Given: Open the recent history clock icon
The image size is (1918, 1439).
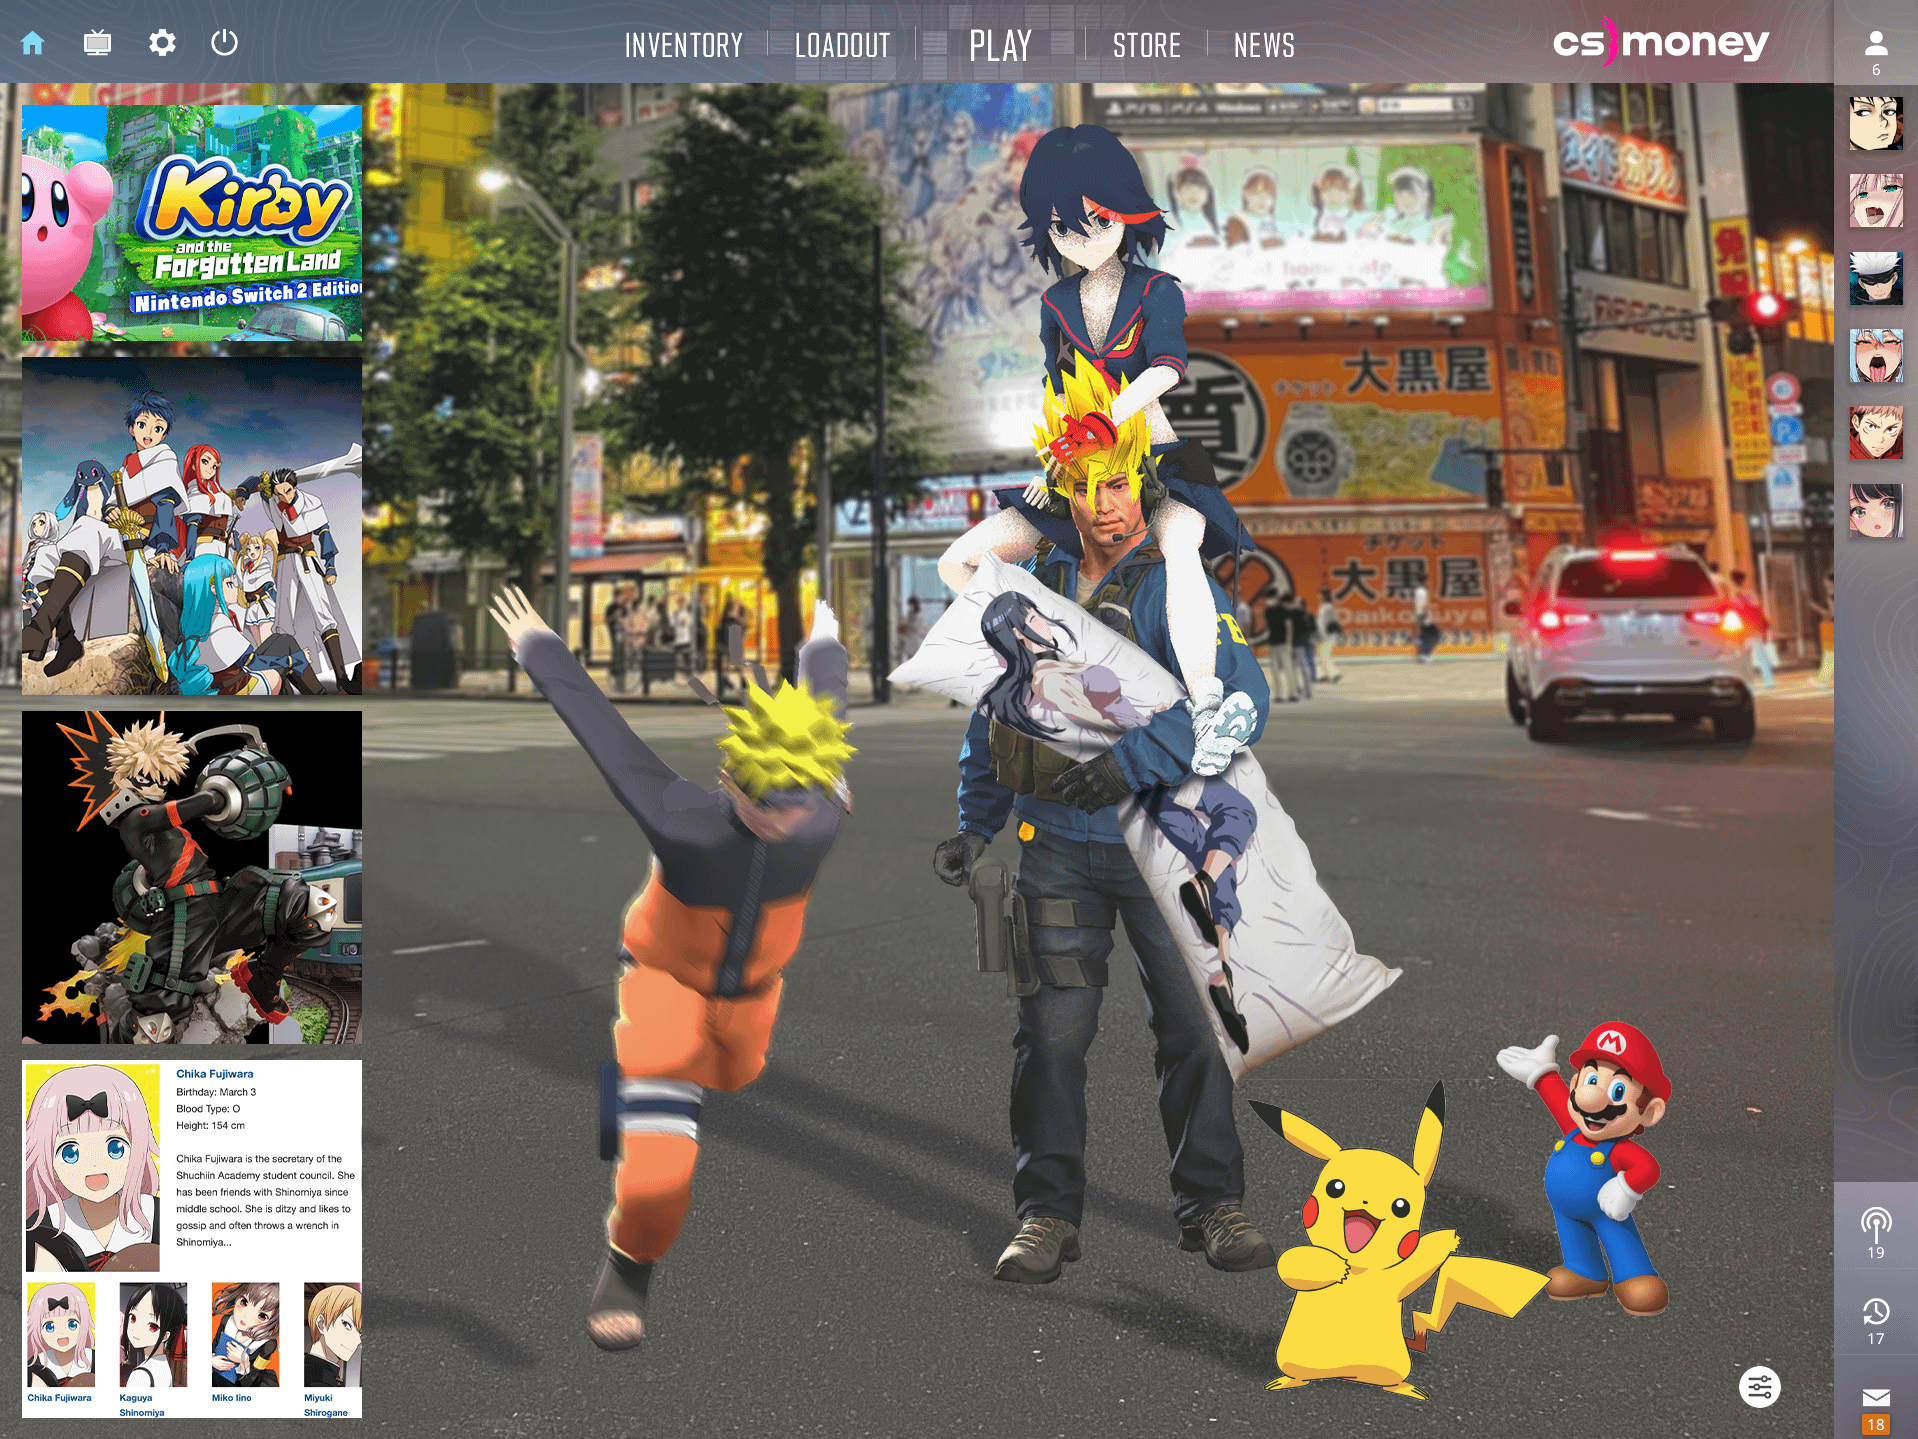Looking at the screenshot, I should [1876, 1311].
